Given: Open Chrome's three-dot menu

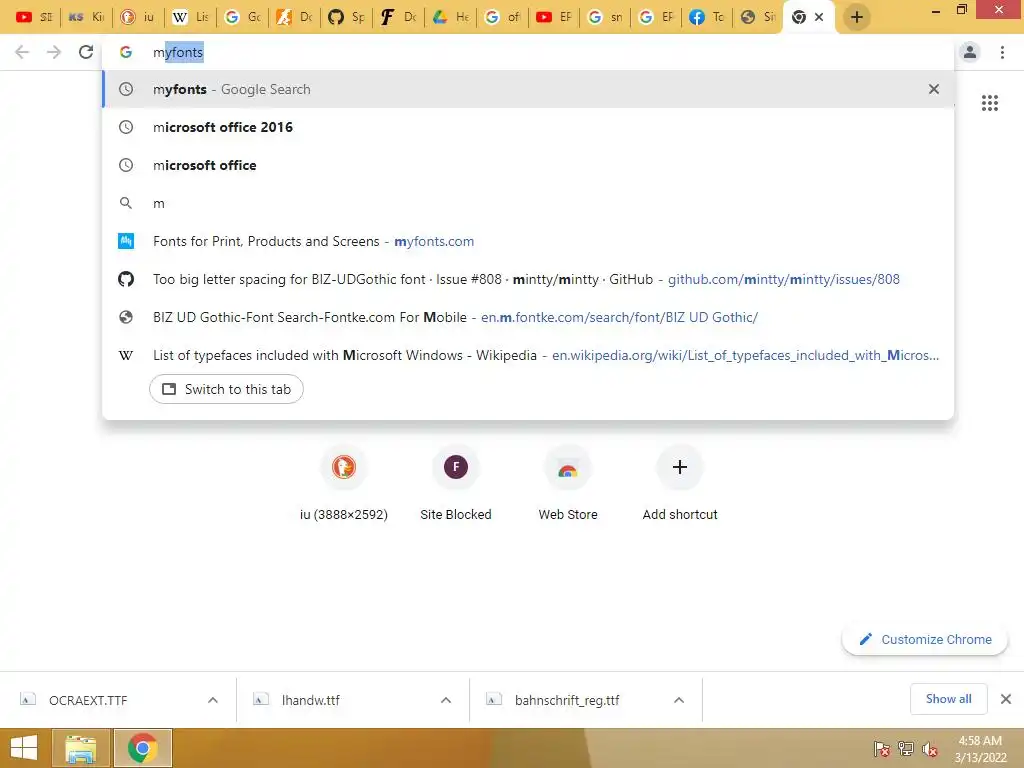Looking at the screenshot, I should (1002, 52).
